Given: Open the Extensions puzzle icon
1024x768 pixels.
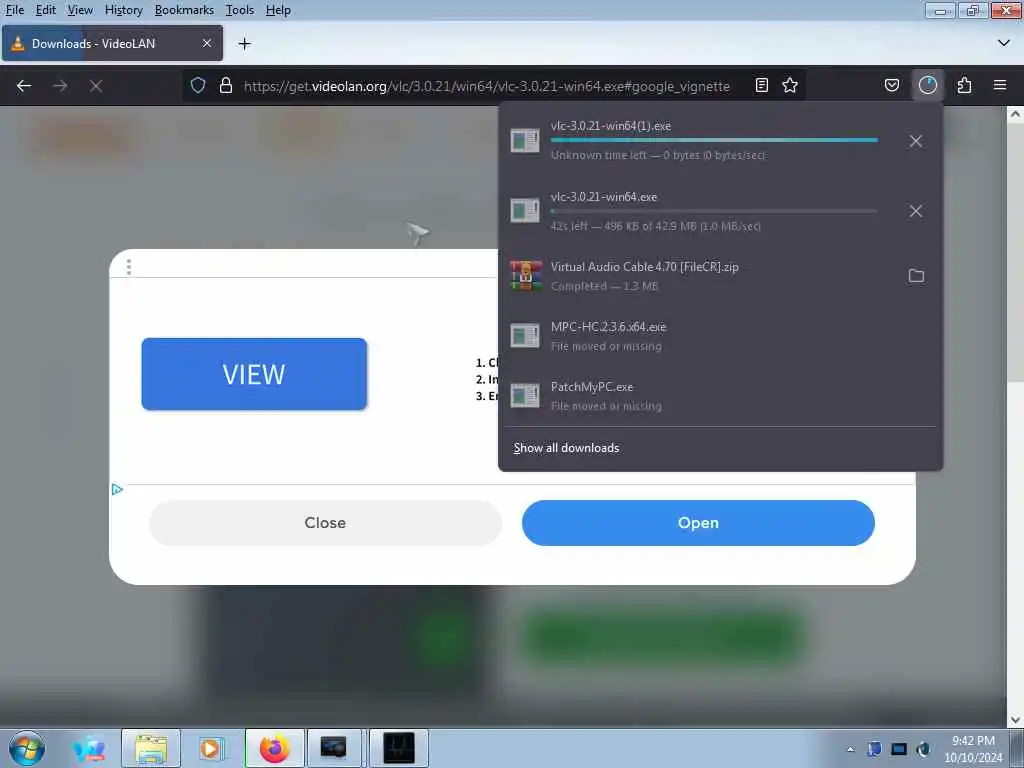Looking at the screenshot, I should [964, 86].
